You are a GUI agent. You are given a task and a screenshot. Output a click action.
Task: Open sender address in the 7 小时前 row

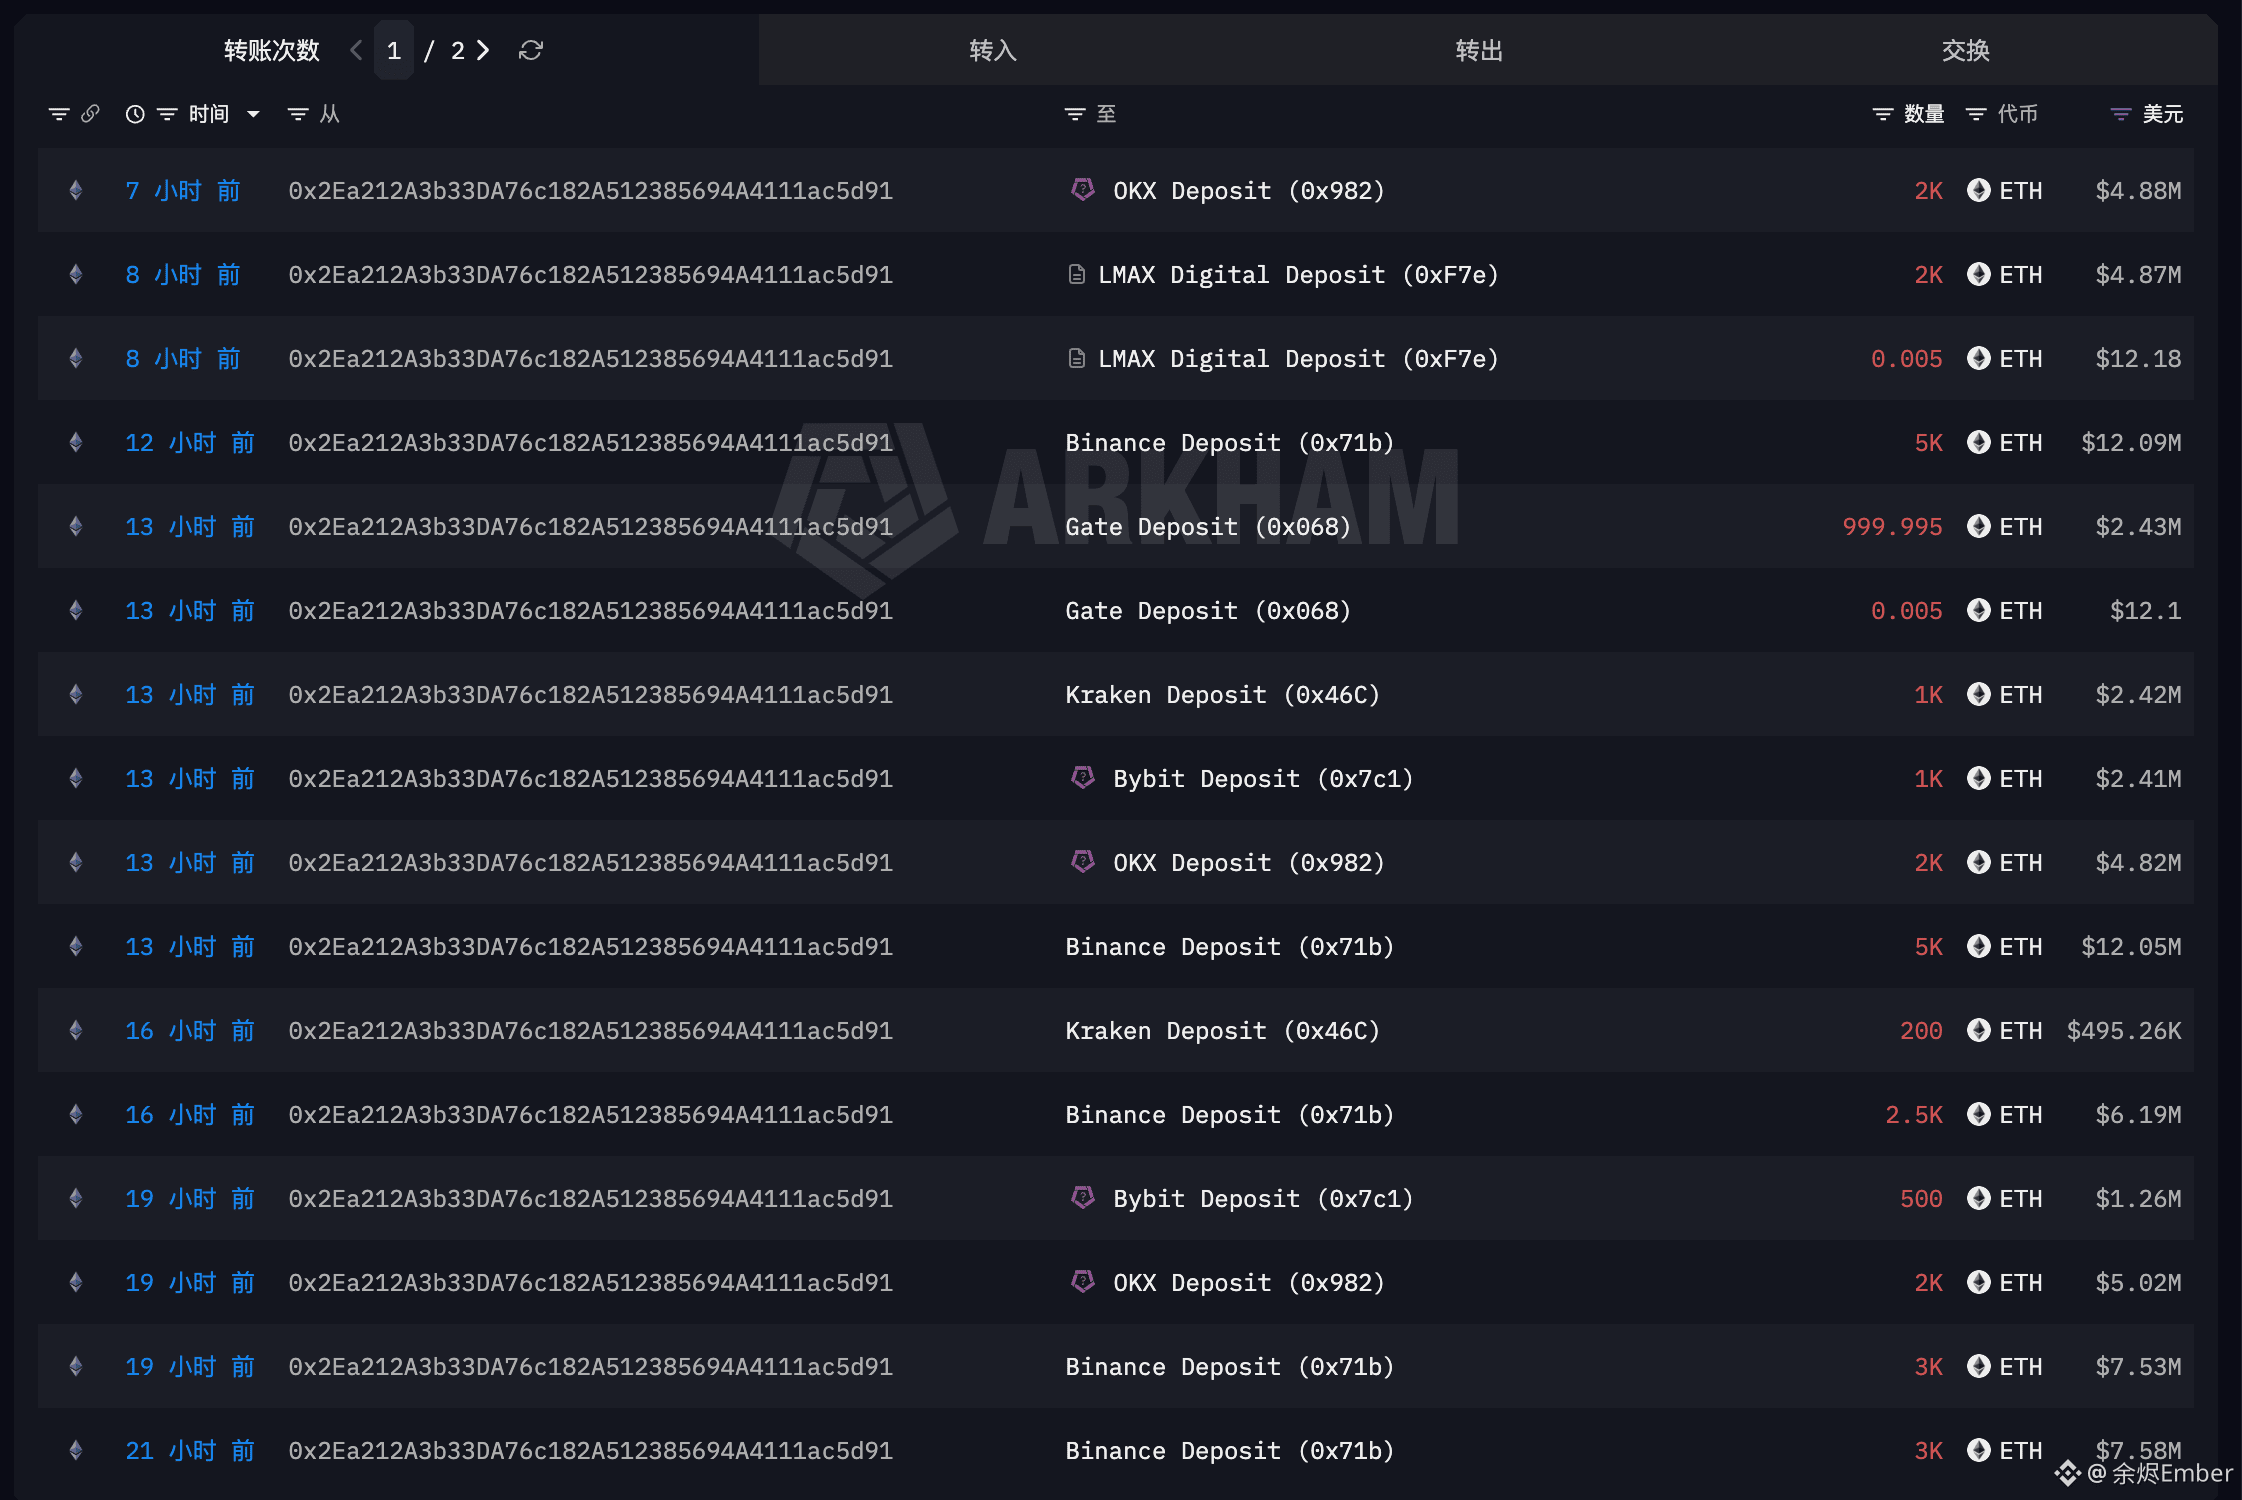click(591, 190)
